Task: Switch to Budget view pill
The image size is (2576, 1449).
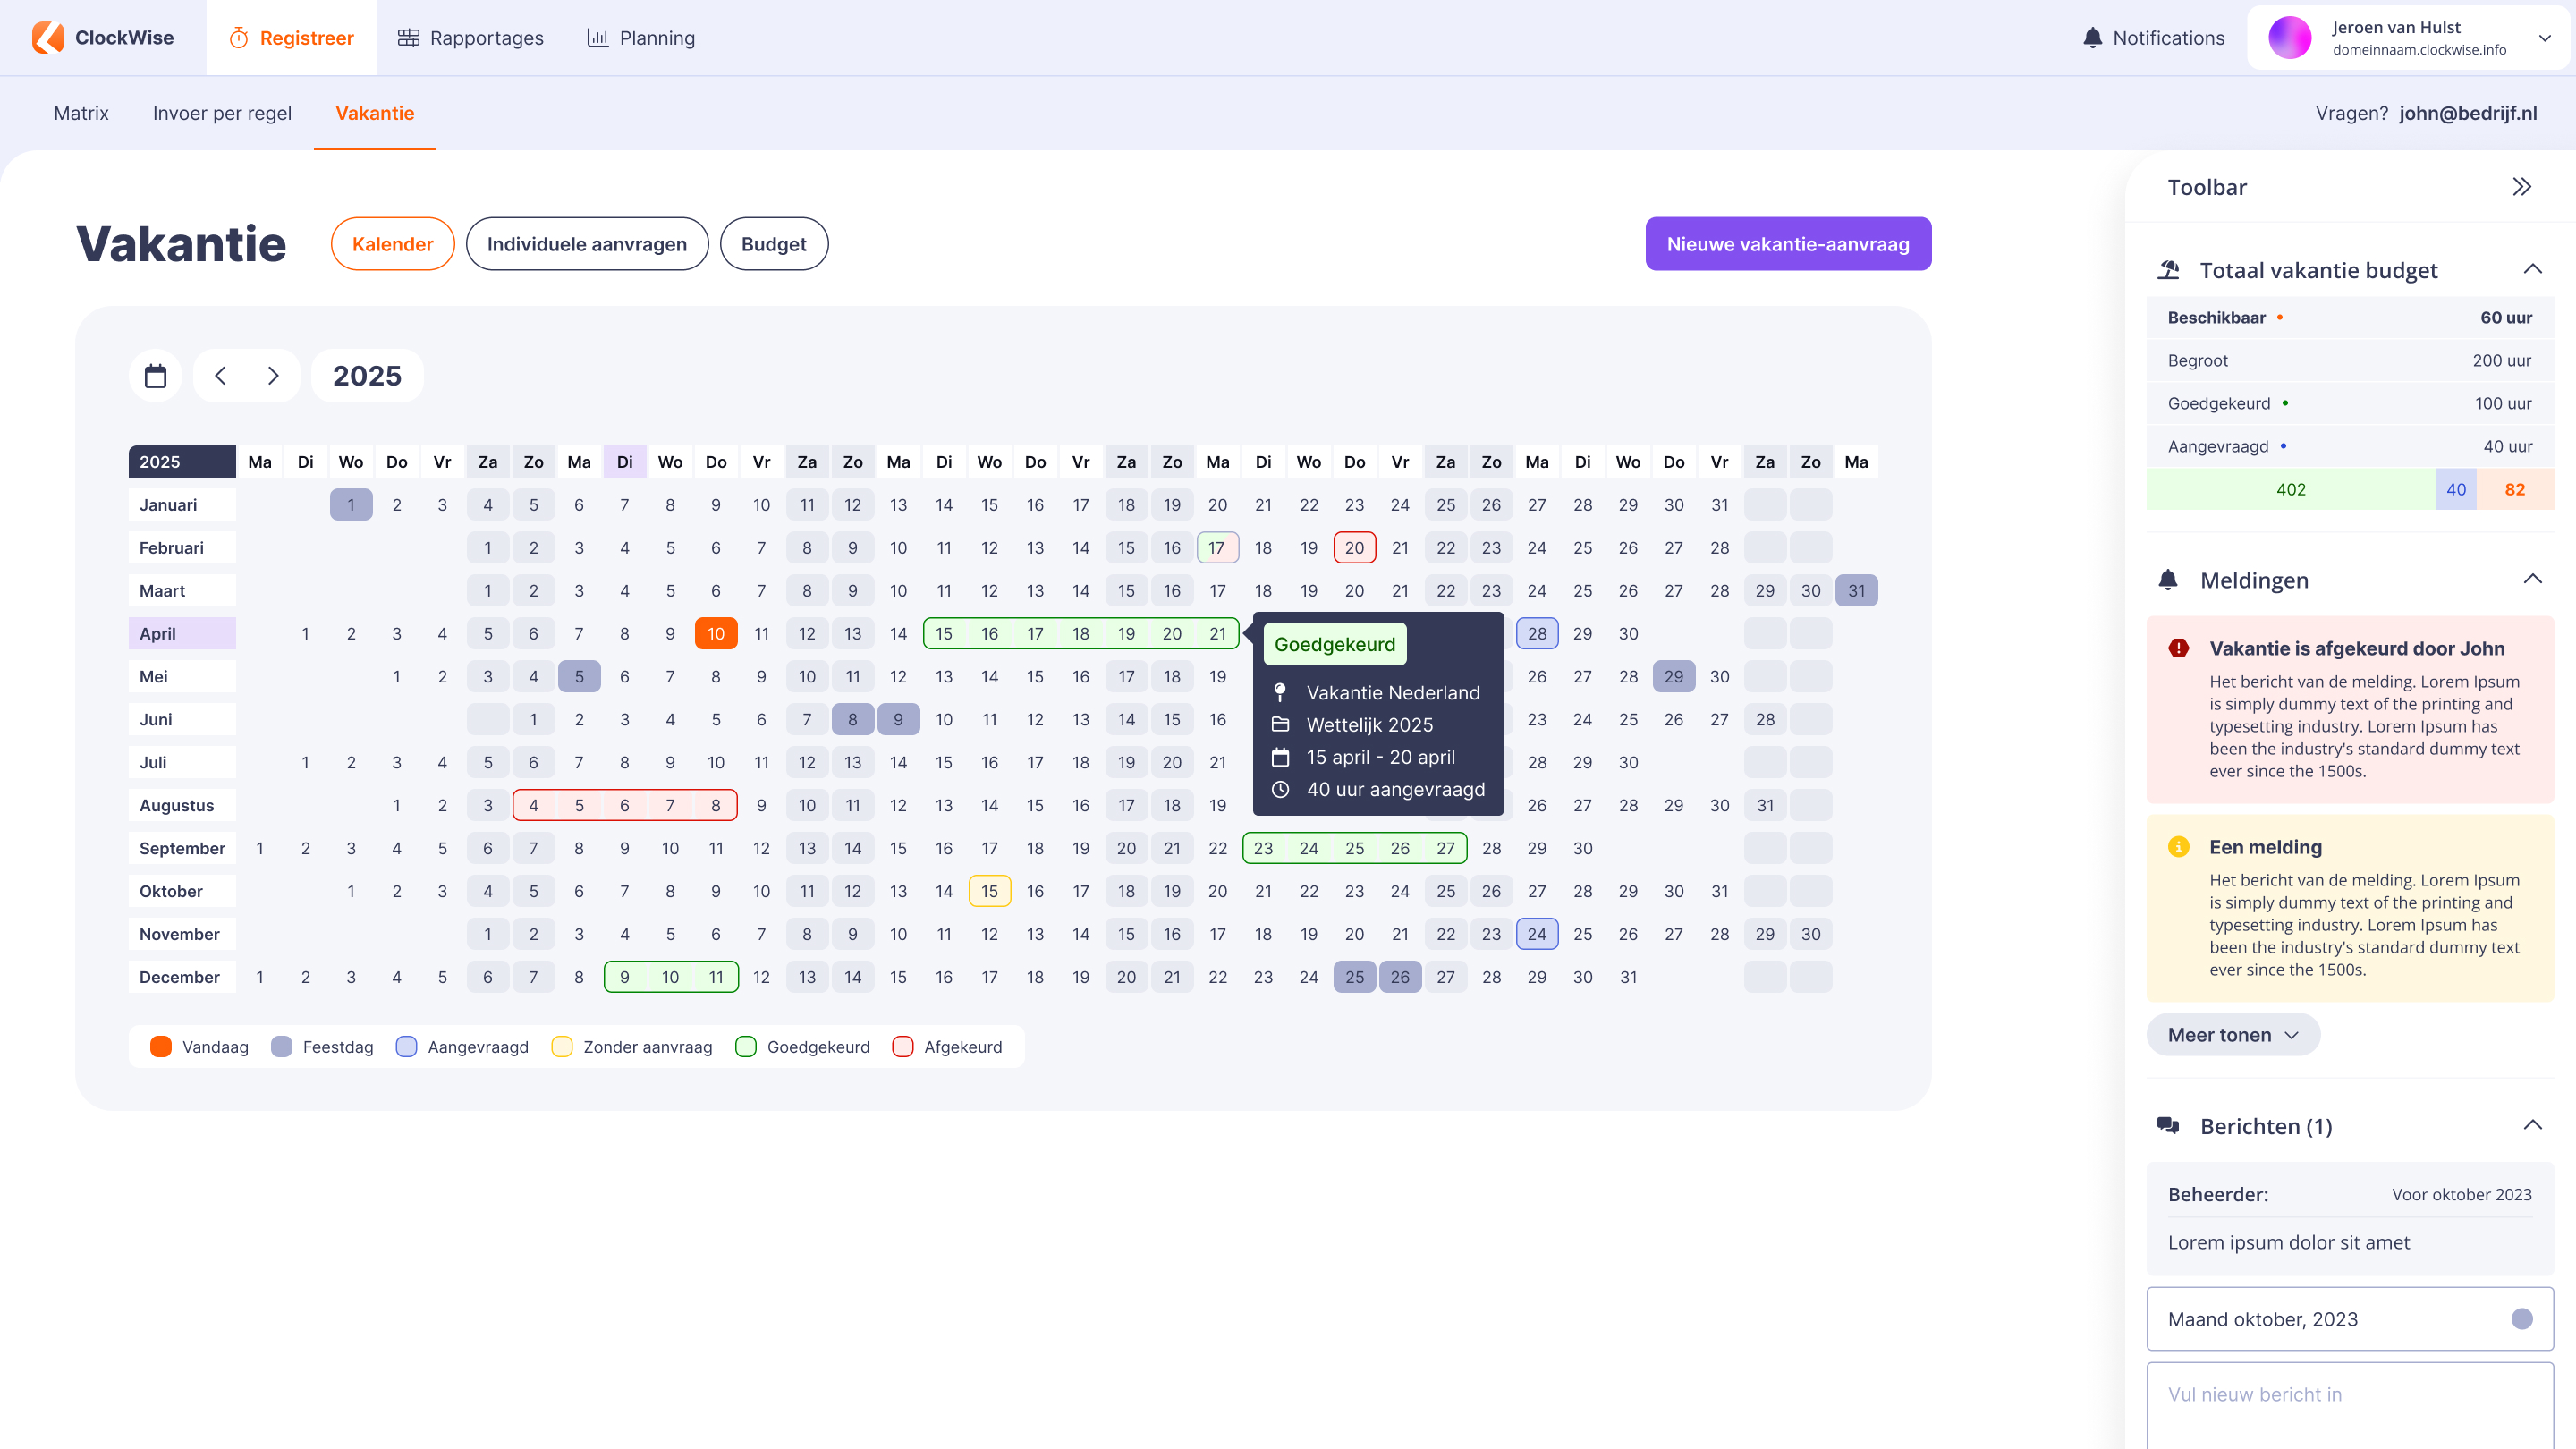Action: [x=773, y=244]
